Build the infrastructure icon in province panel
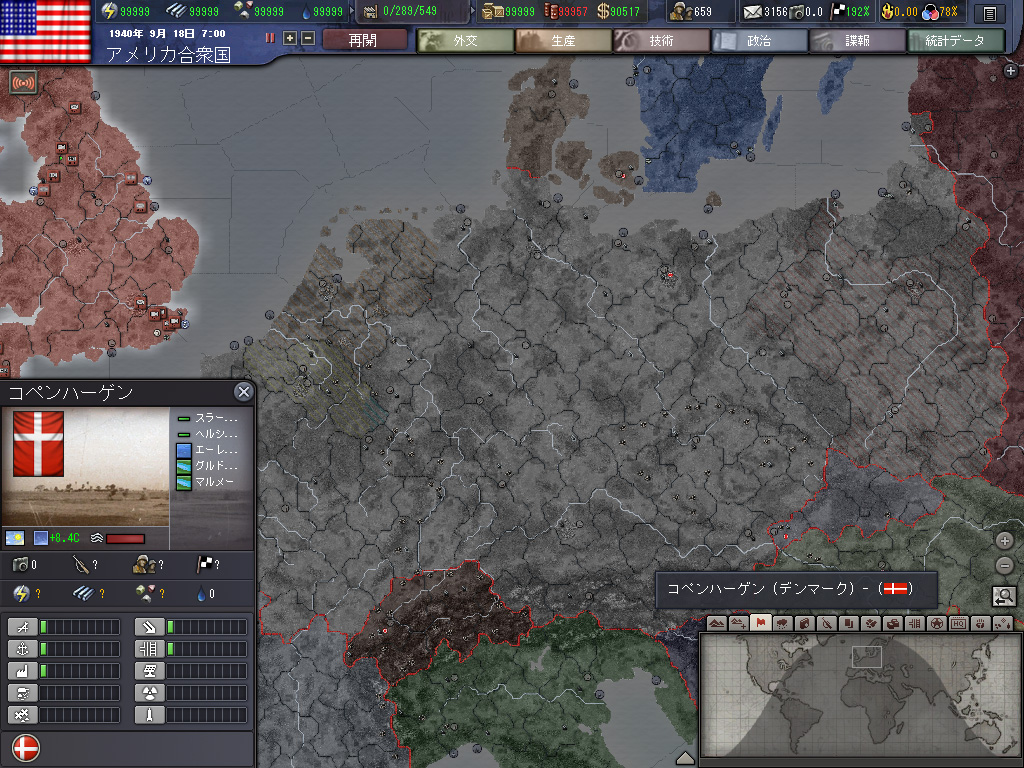This screenshot has height=768, width=1024. tap(150, 649)
